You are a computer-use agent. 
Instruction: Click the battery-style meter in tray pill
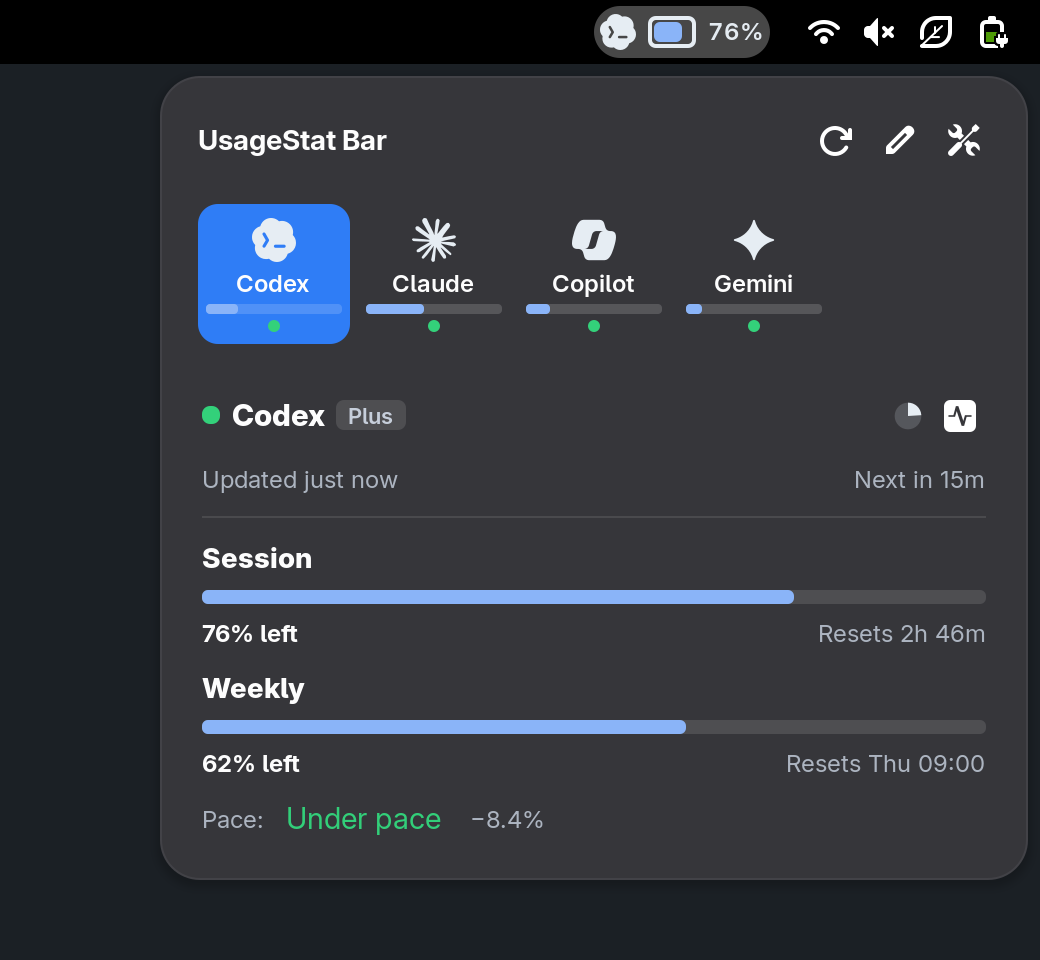[672, 32]
